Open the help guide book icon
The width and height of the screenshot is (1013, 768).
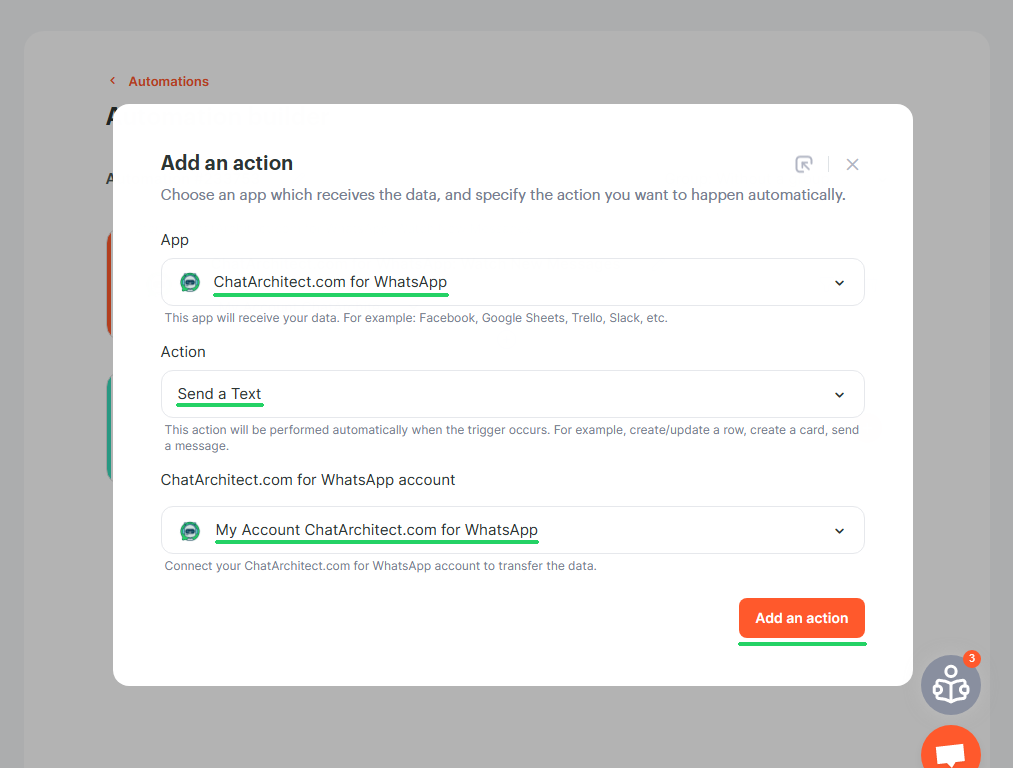click(950, 685)
